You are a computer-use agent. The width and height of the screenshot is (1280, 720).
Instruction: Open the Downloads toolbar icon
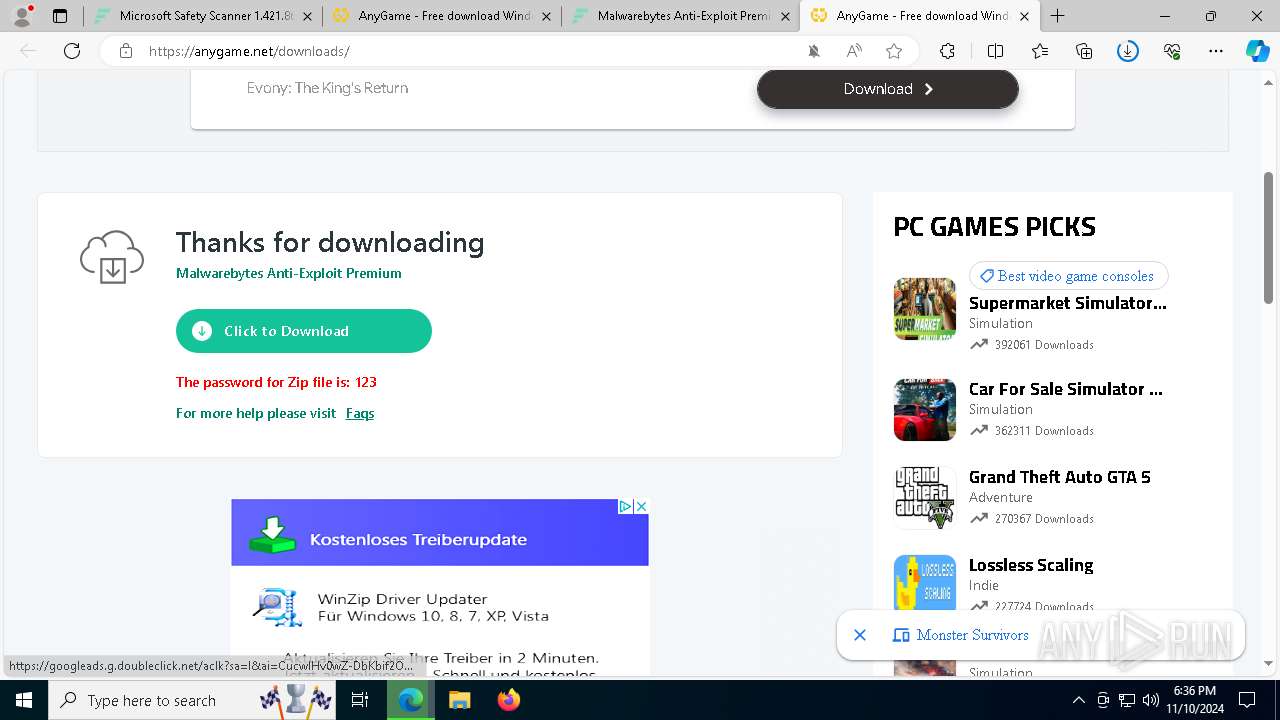coord(1128,51)
